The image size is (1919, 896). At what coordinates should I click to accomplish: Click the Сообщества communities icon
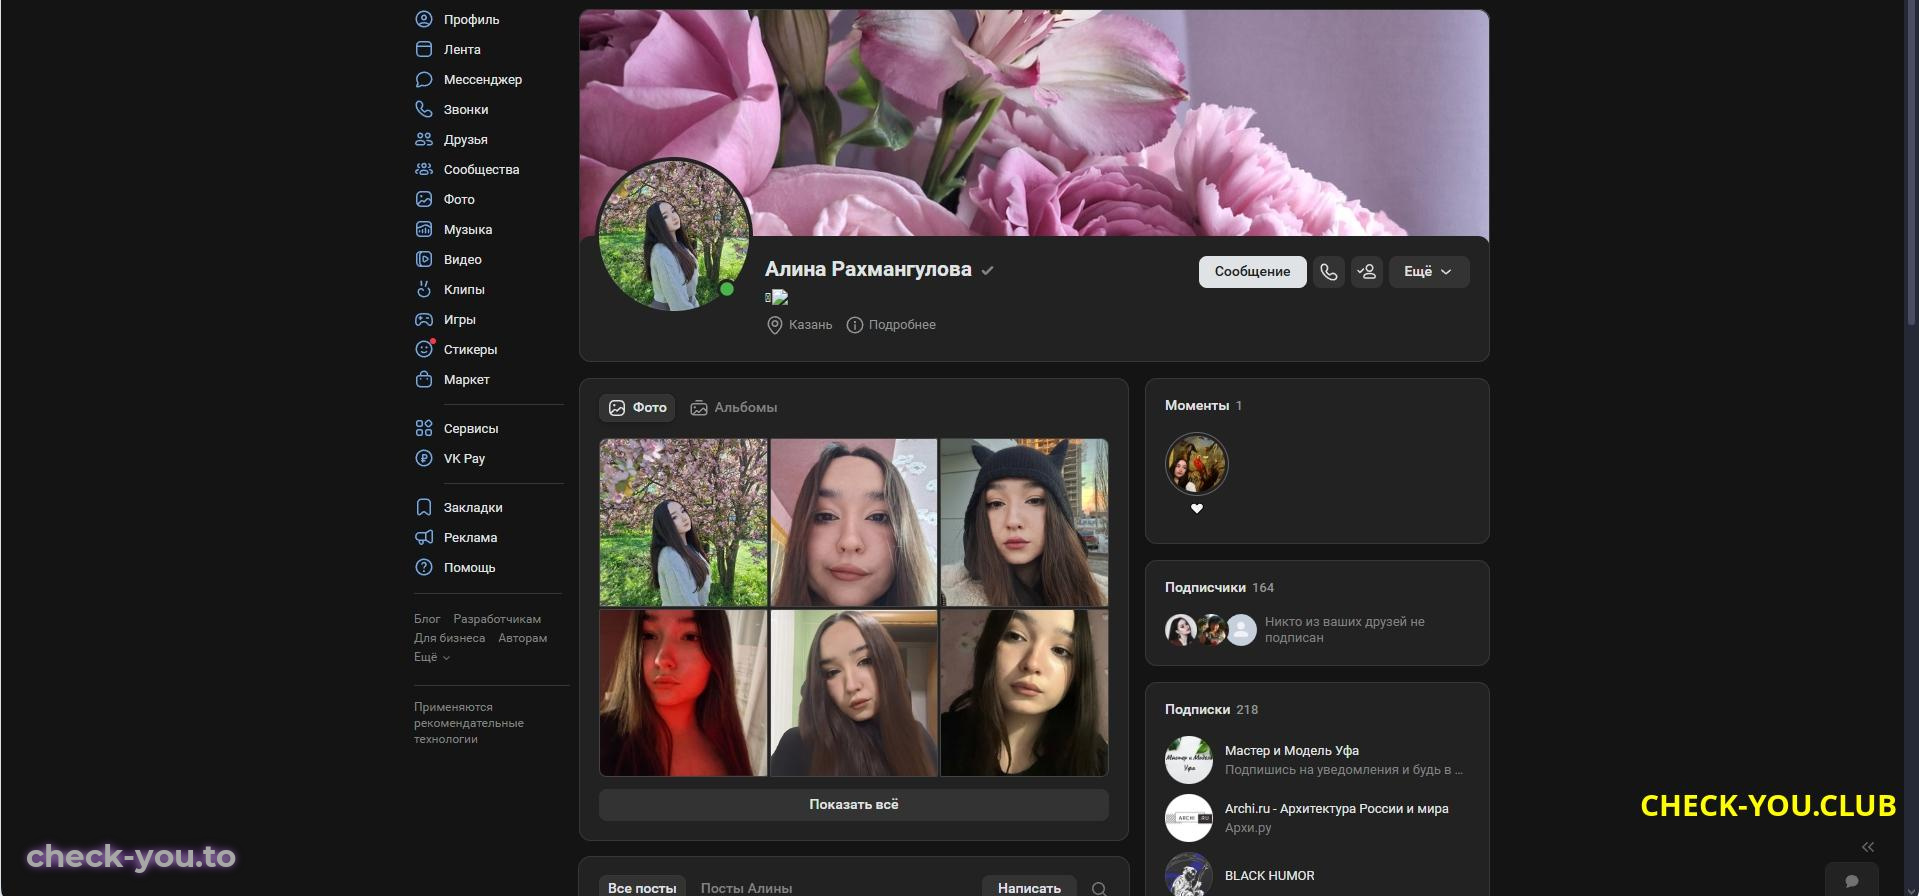pyautogui.click(x=424, y=169)
